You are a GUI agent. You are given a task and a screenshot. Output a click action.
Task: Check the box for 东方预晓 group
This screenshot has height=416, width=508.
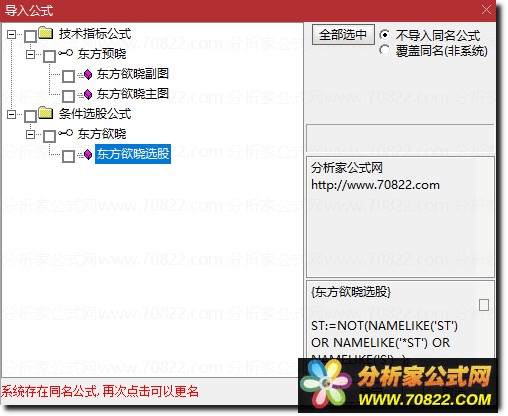click(49, 56)
